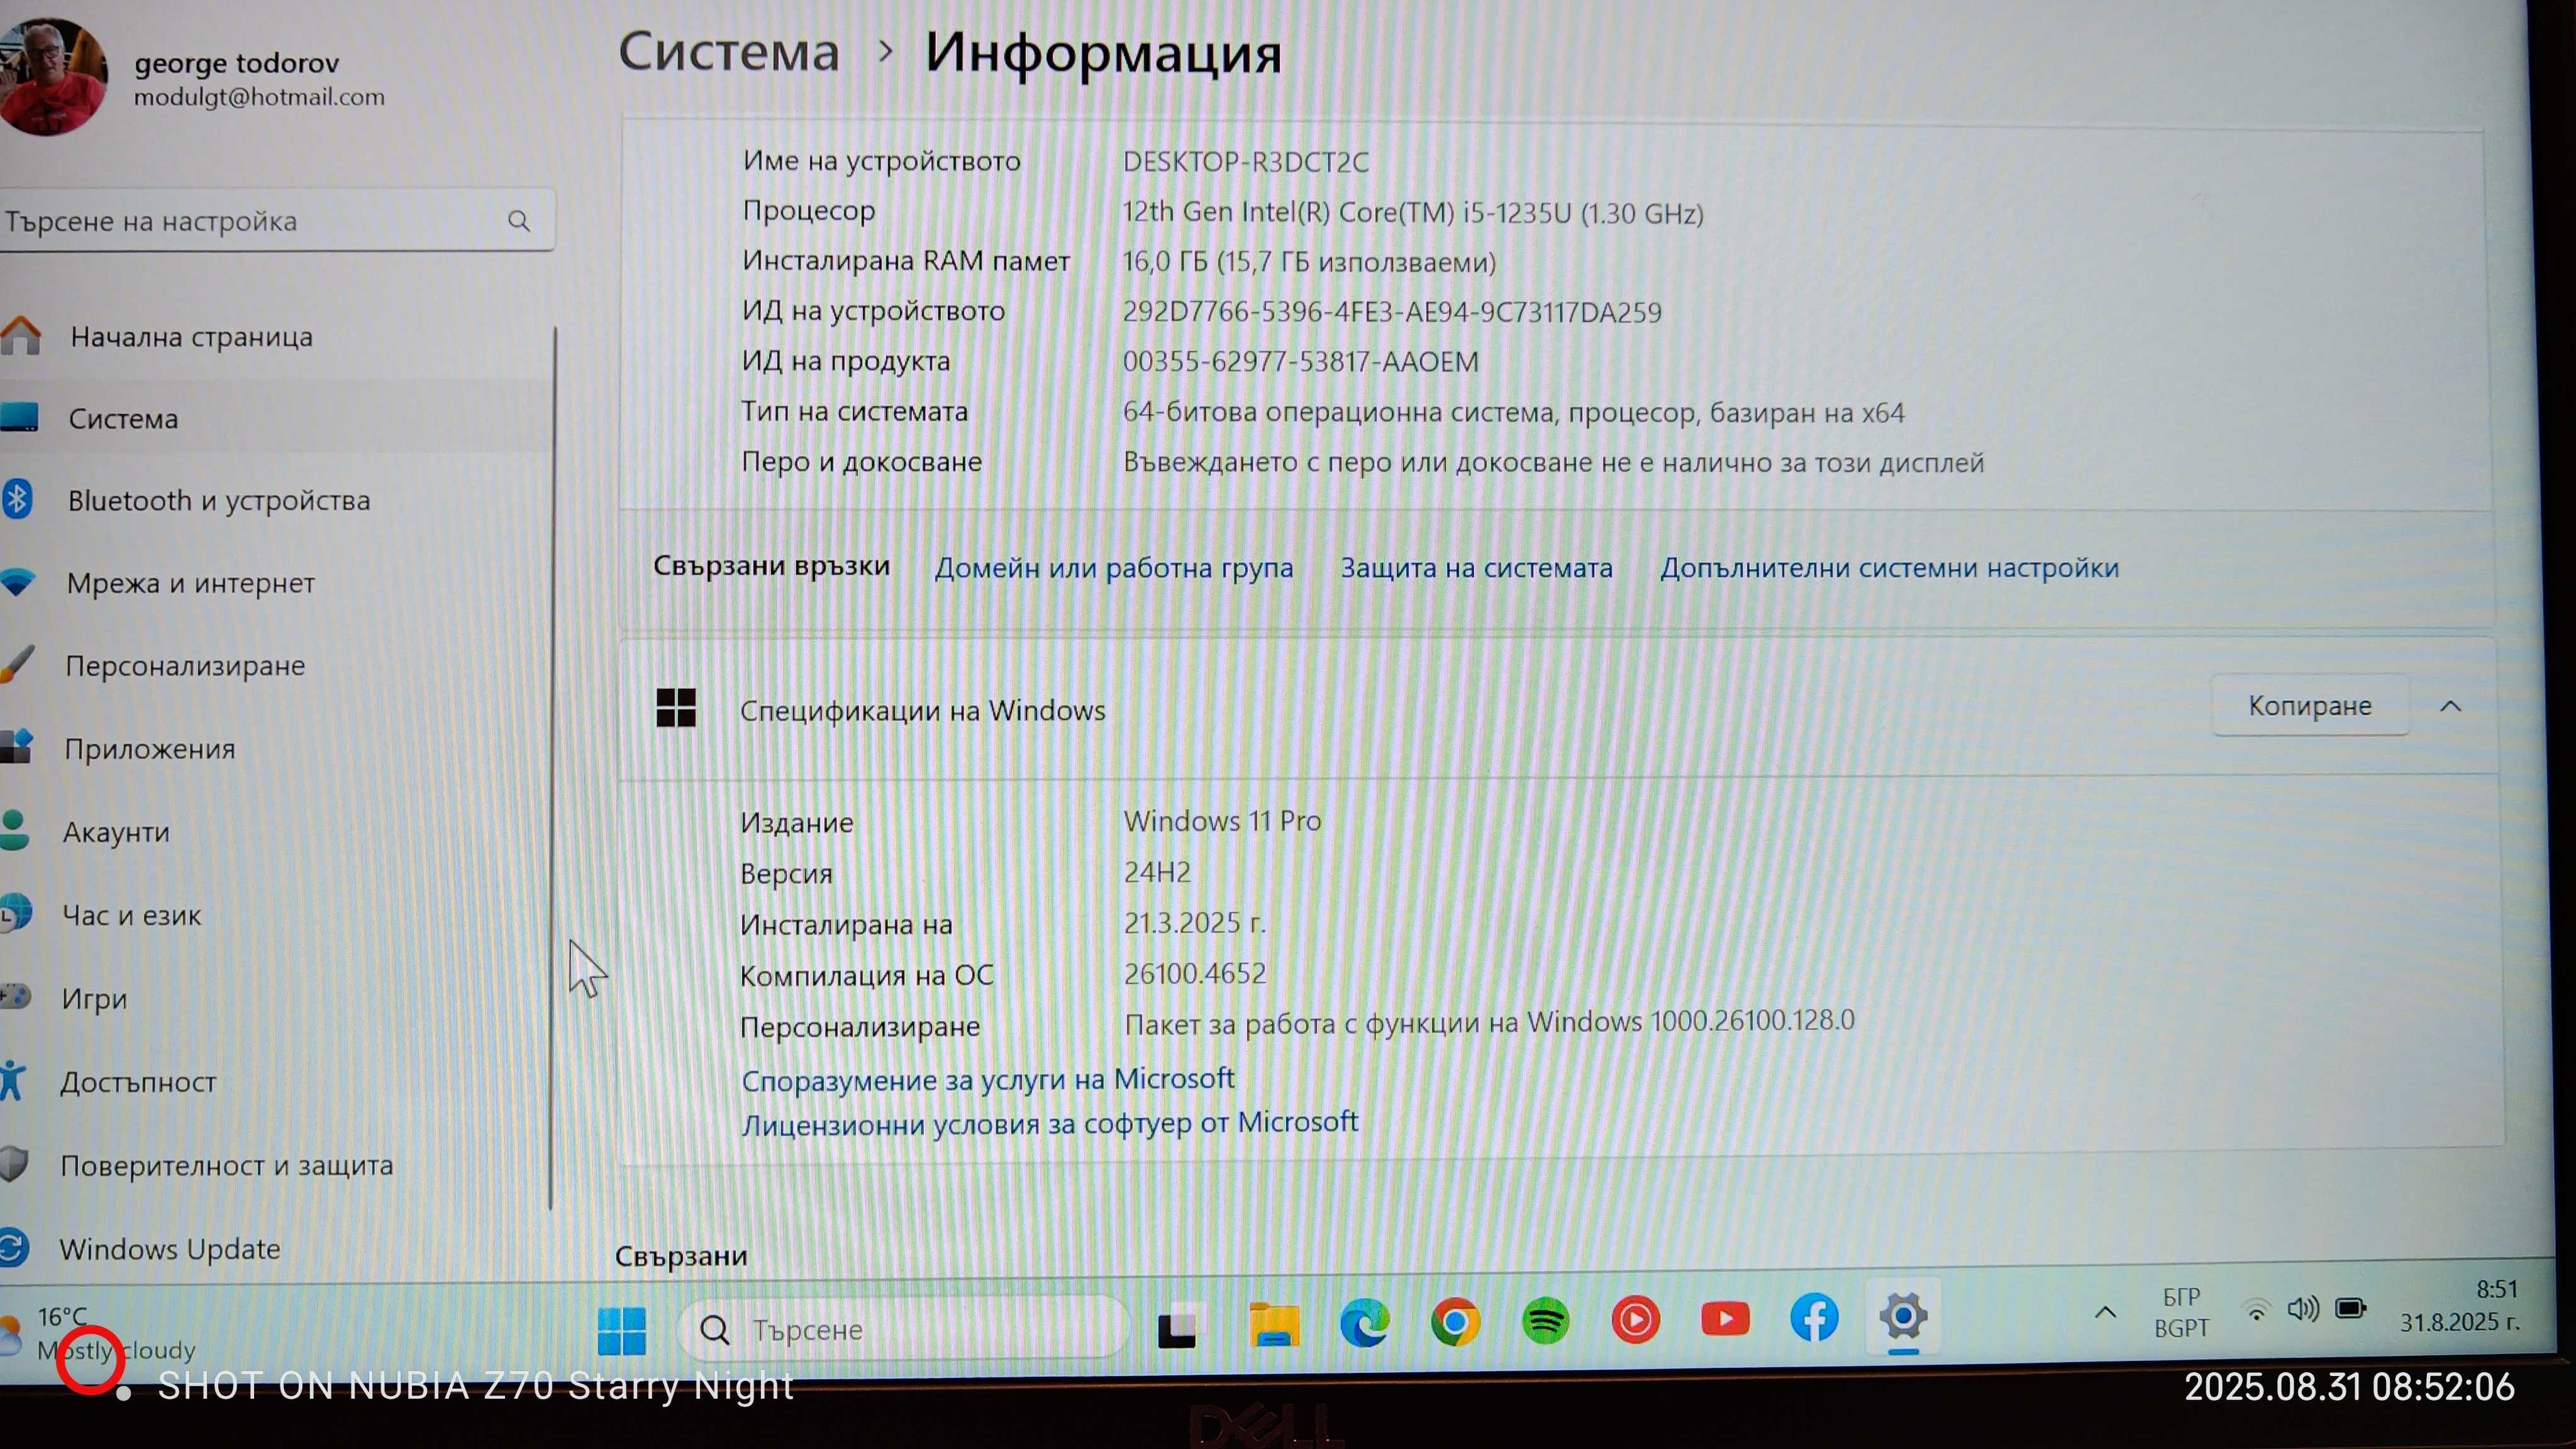Open the Windows Start menu
Screen dimensions: 2576x1449
click(x=622, y=1331)
